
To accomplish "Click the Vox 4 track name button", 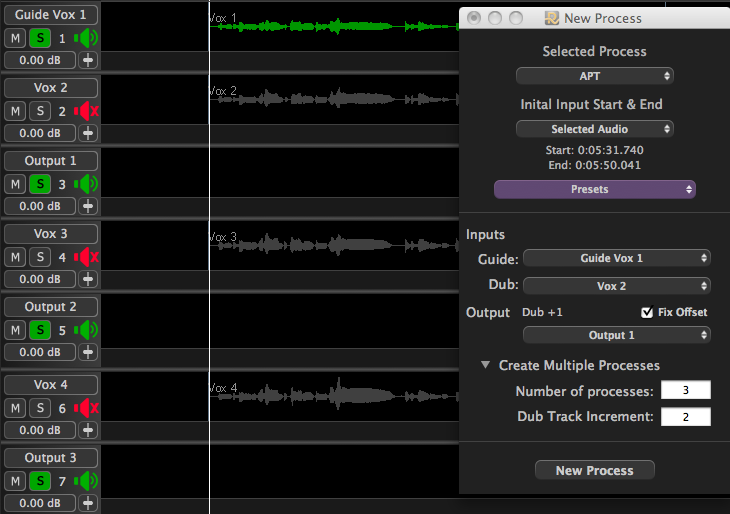I will point(51,385).
